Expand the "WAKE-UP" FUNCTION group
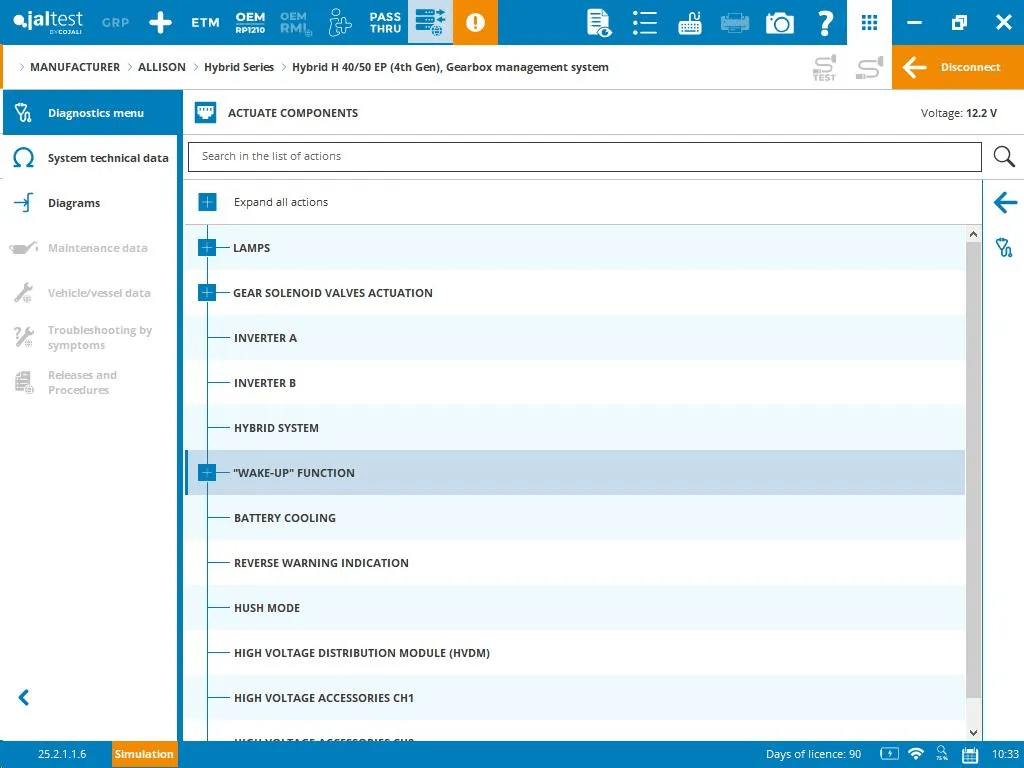1024x768 pixels. [x=207, y=473]
